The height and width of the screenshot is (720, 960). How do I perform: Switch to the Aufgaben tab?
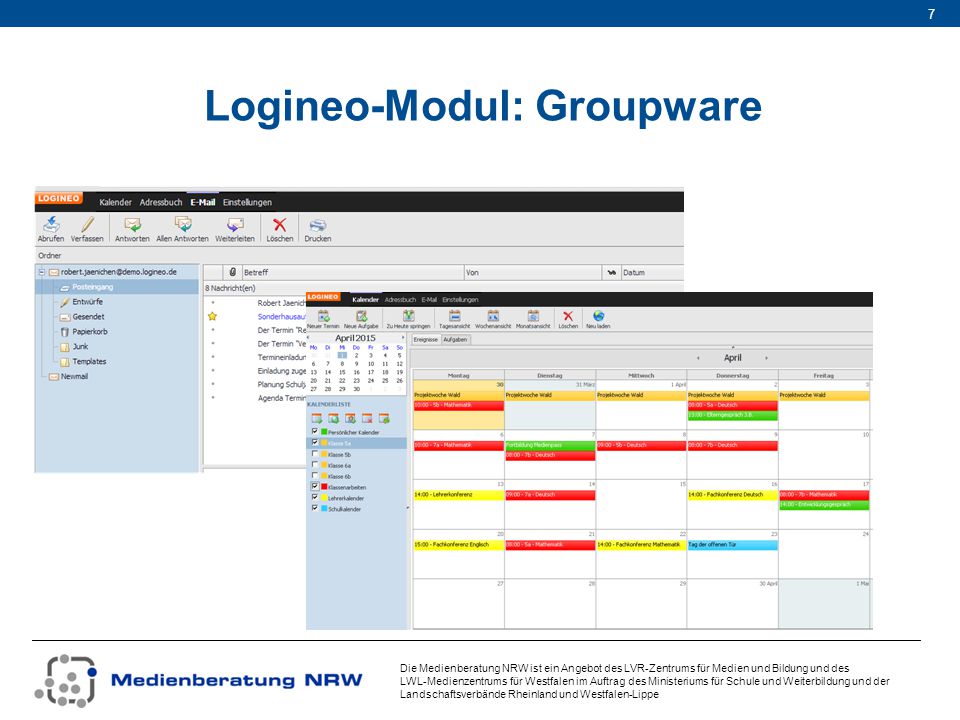tap(455, 340)
